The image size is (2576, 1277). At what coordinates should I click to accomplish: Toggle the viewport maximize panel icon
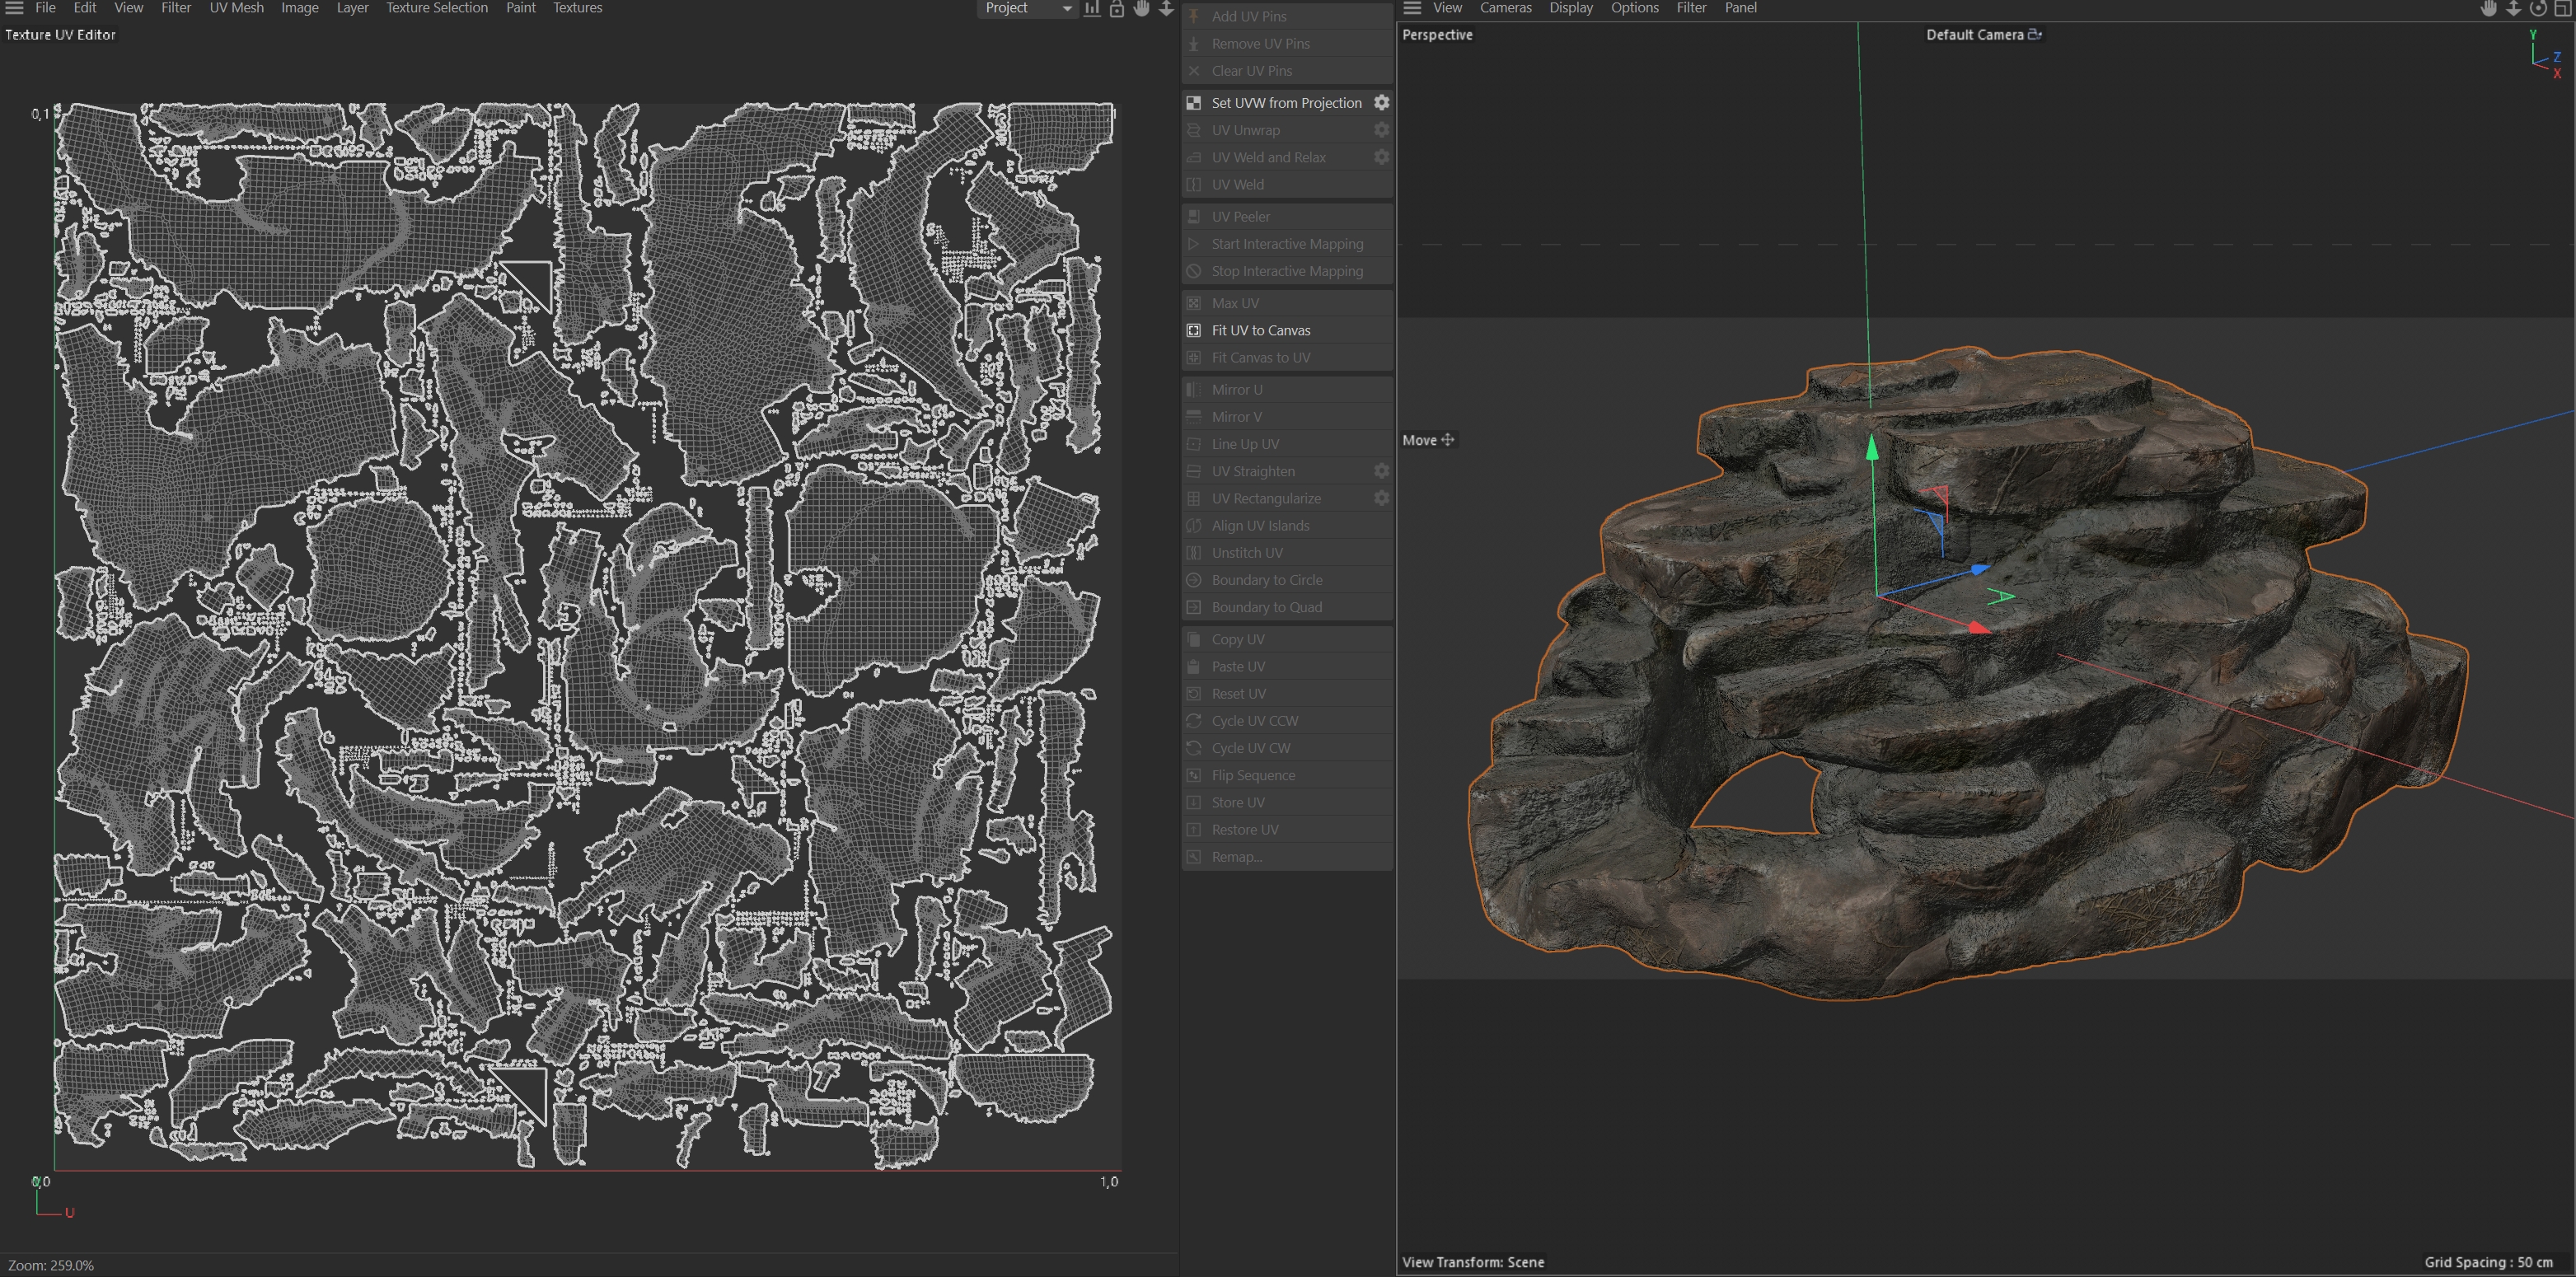point(2563,8)
